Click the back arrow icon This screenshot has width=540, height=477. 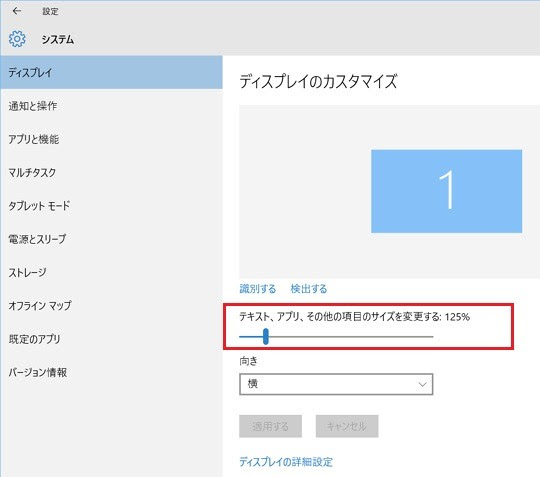pyautogui.click(x=17, y=11)
